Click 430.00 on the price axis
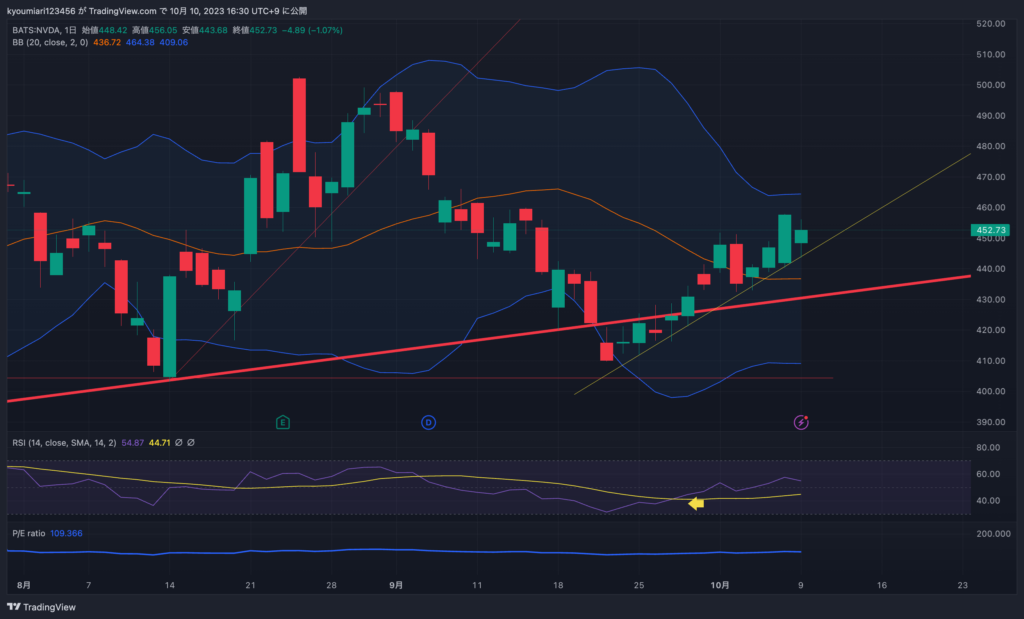This screenshot has width=1024, height=619. point(991,300)
